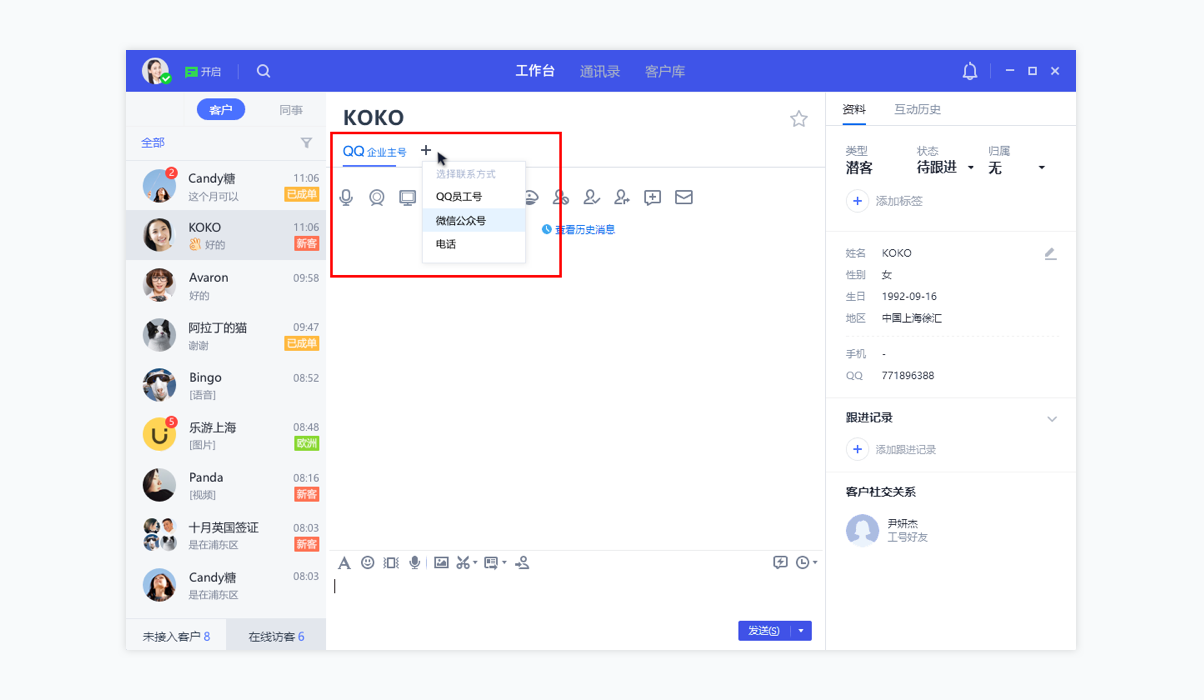
Task: Open the 待跟进 status dropdown
Action: [946, 168]
